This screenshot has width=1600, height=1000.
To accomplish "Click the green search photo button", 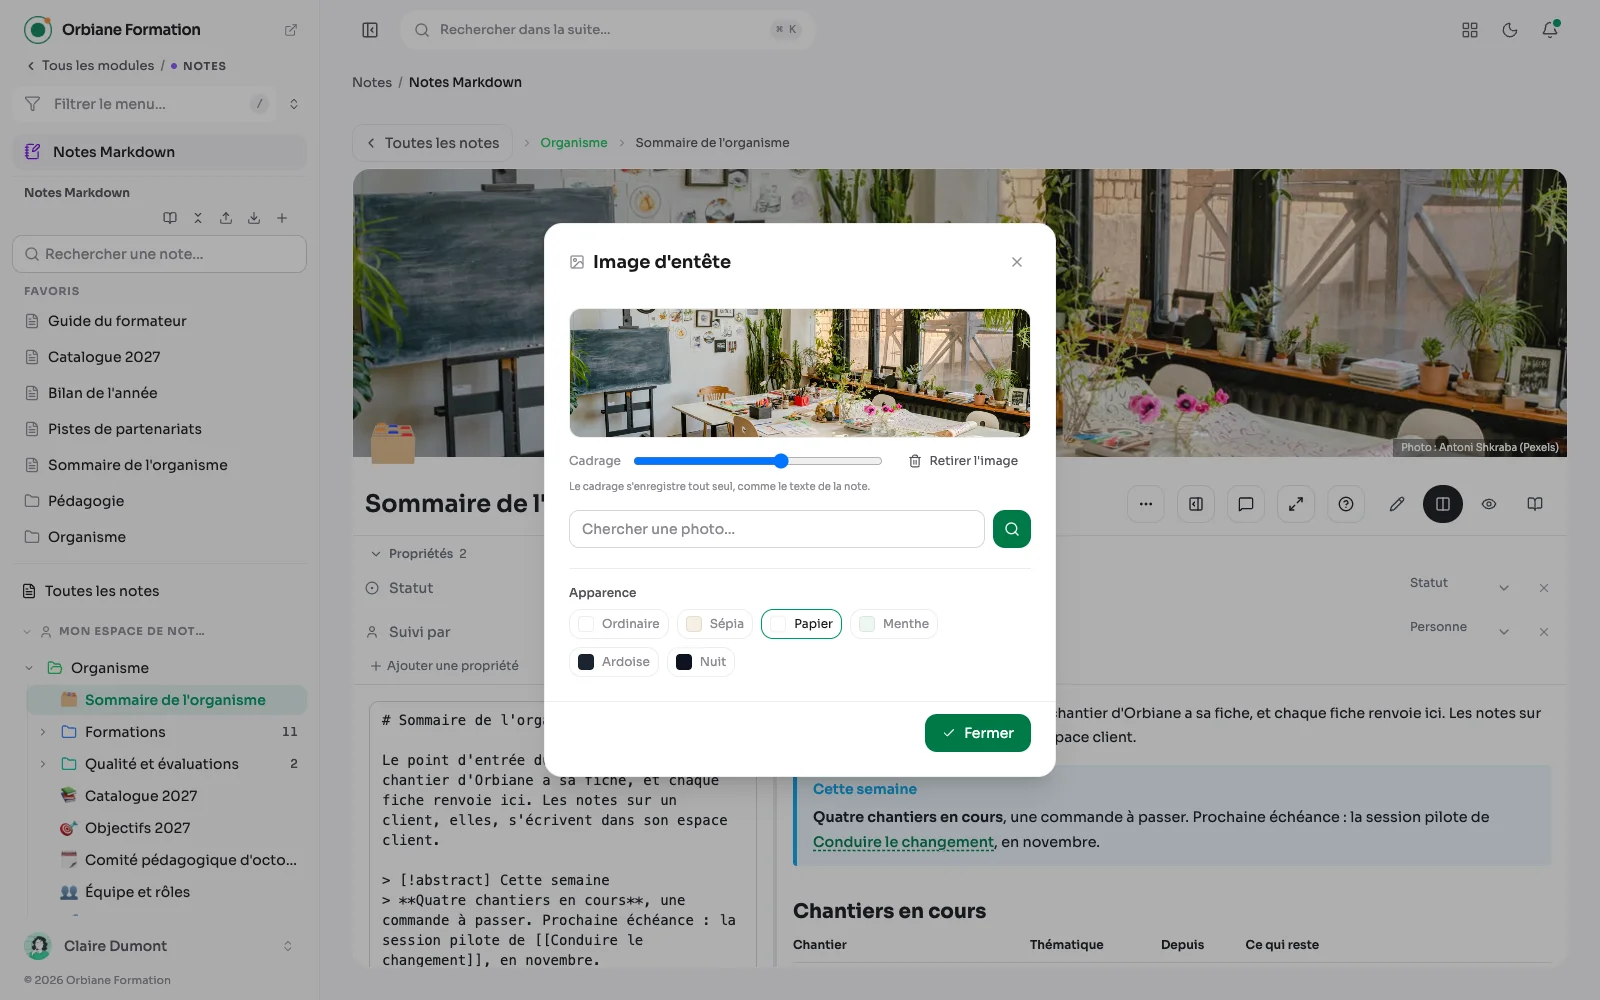I will (x=1012, y=529).
